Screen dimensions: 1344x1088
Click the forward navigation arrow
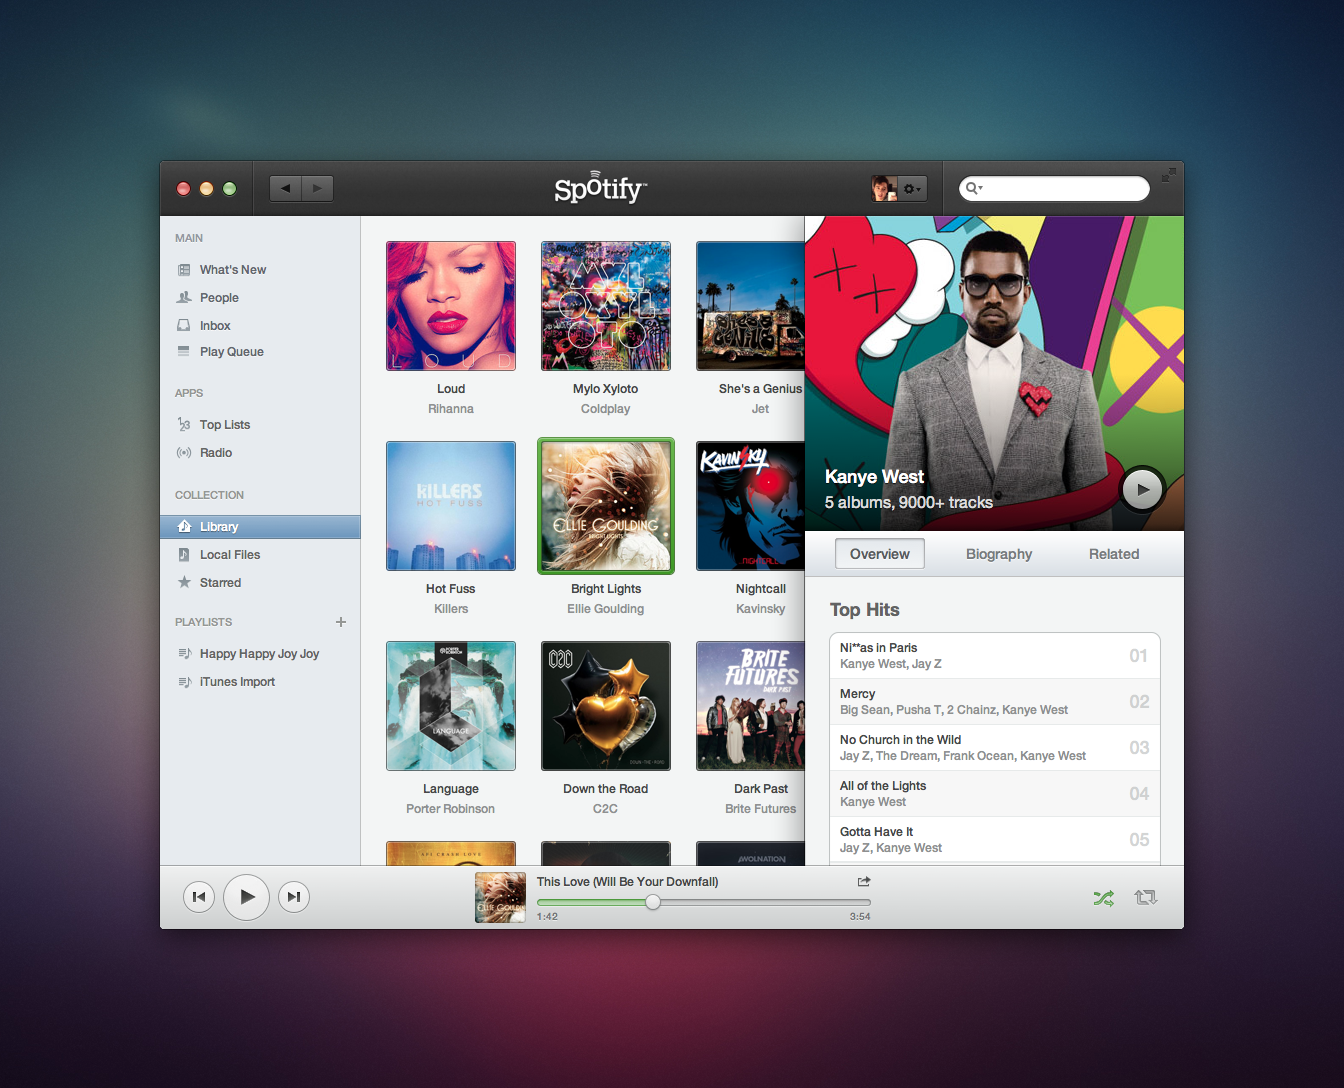coord(318,188)
